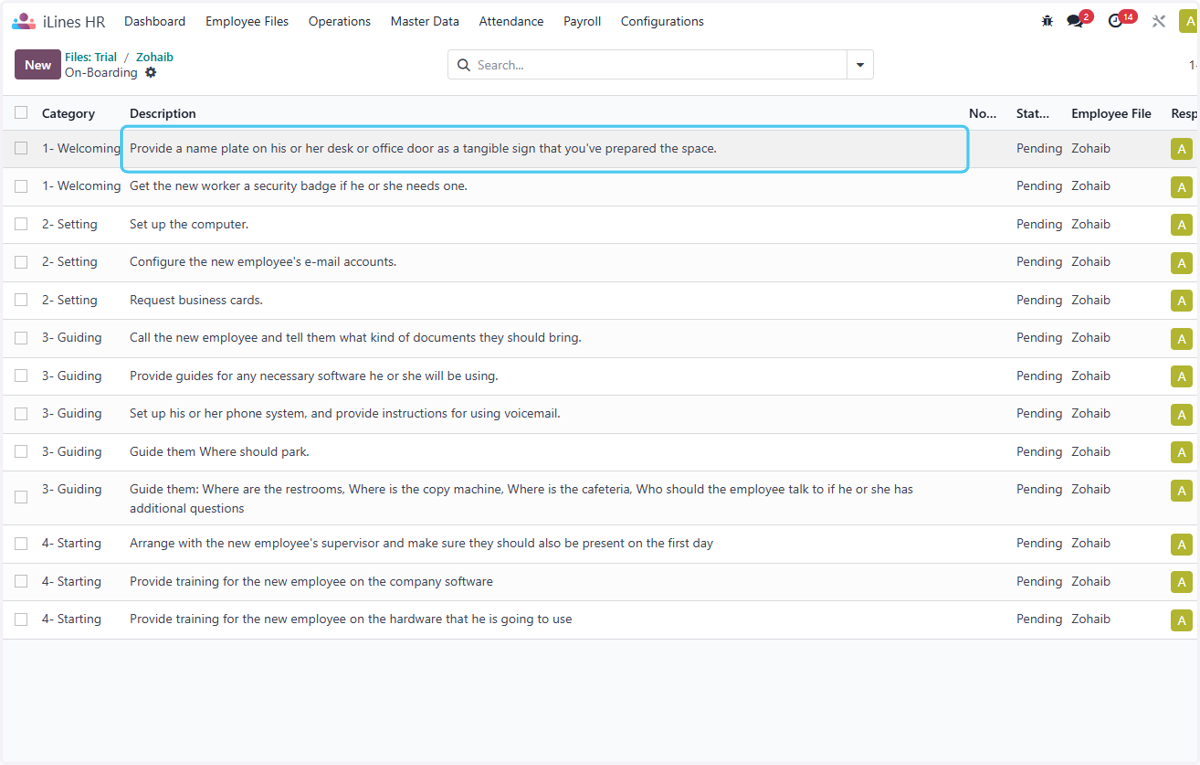Screen dimensions: 1200x765
Task: Open Zohaib breadcrumb link
Action: click(x=154, y=57)
